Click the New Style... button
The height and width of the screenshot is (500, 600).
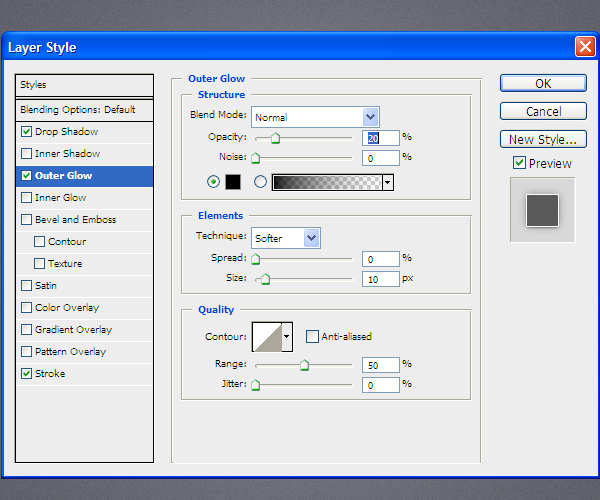543,139
